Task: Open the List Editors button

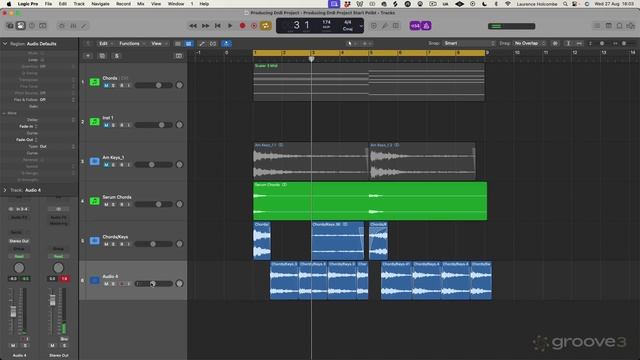Action: [597, 26]
